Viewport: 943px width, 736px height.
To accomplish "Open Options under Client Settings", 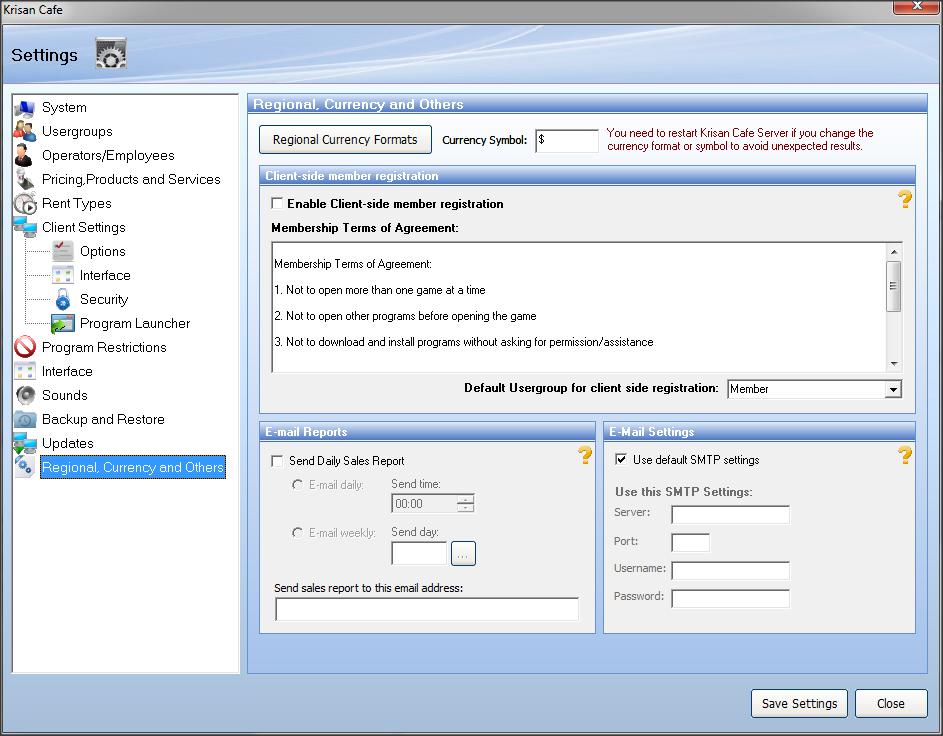I will (x=103, y=251).
